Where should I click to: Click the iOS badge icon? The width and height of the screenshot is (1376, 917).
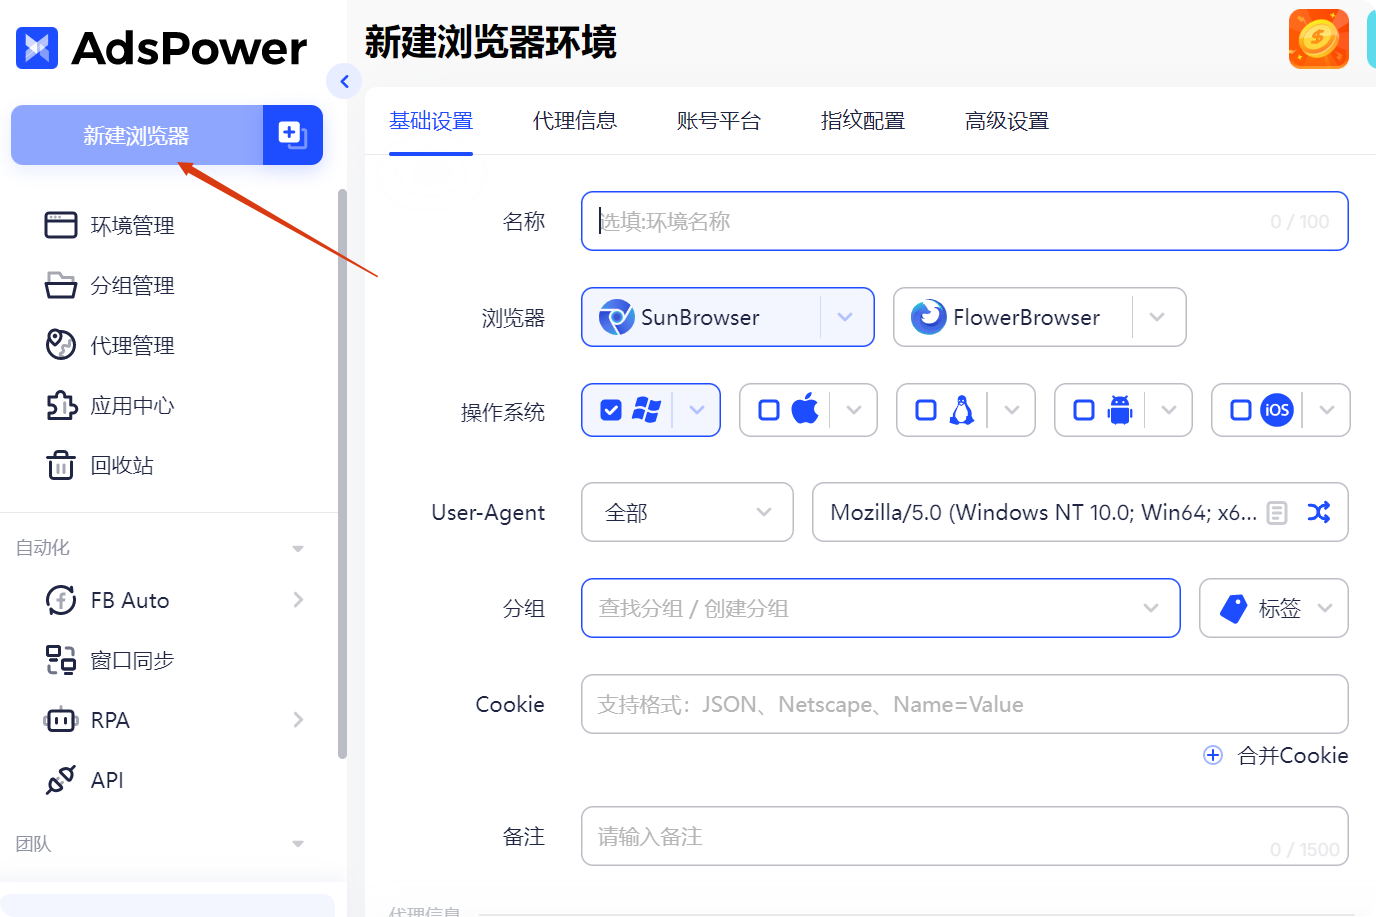click(x=1277, y=410)
